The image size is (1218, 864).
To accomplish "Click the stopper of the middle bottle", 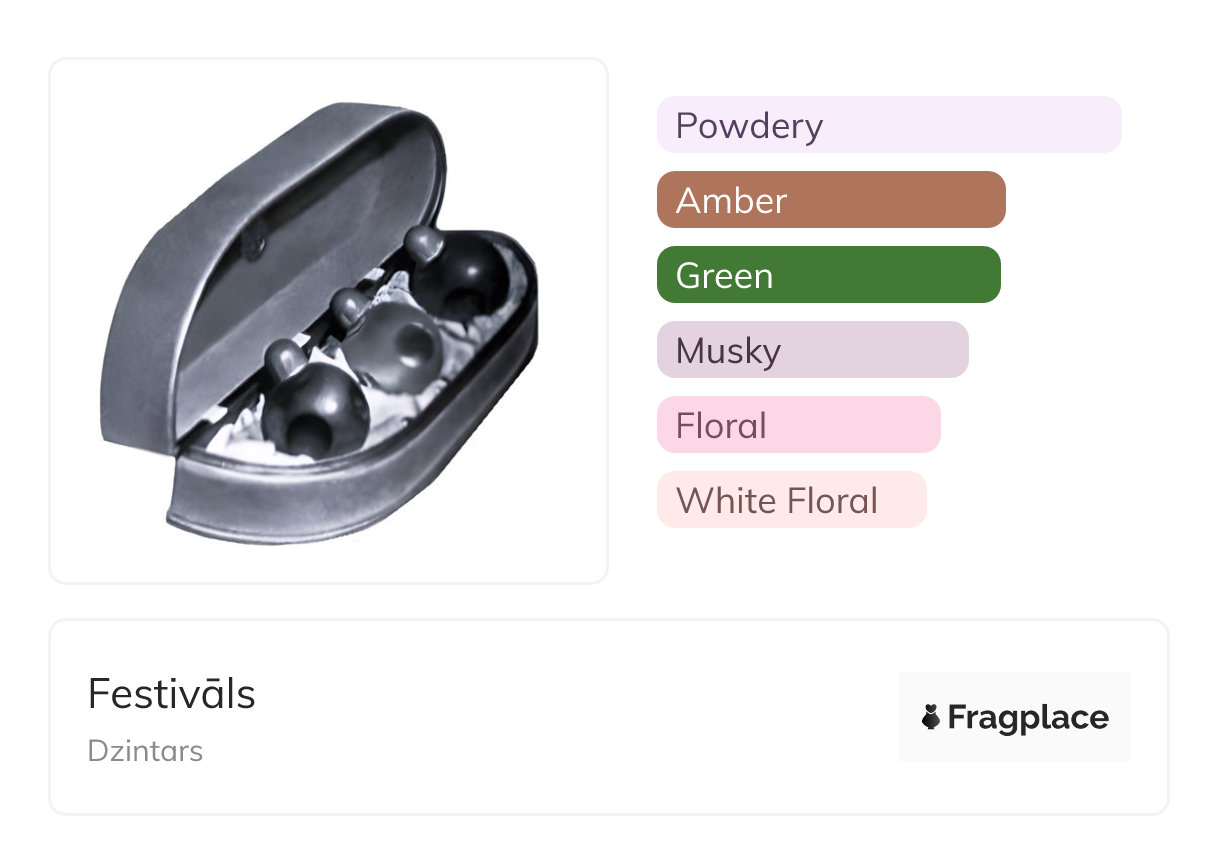I will pyautogui.click(x=350, y=303).
